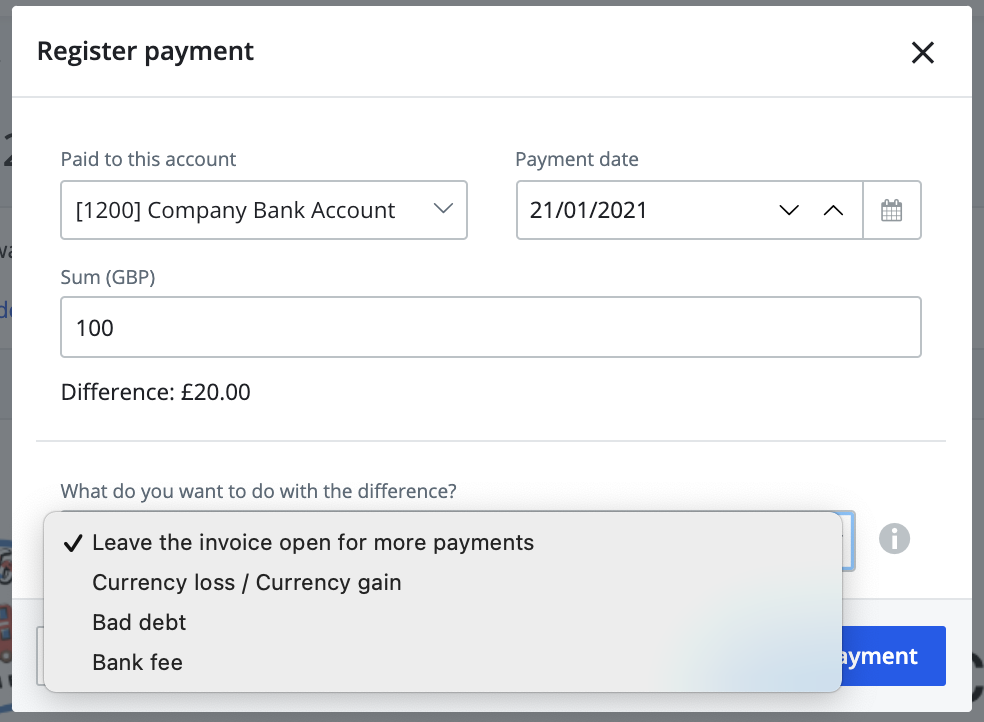The height and width of the screenshot is (722, 984).
Task: Choose Bad debt from the difference options
Action: point(139,622)
